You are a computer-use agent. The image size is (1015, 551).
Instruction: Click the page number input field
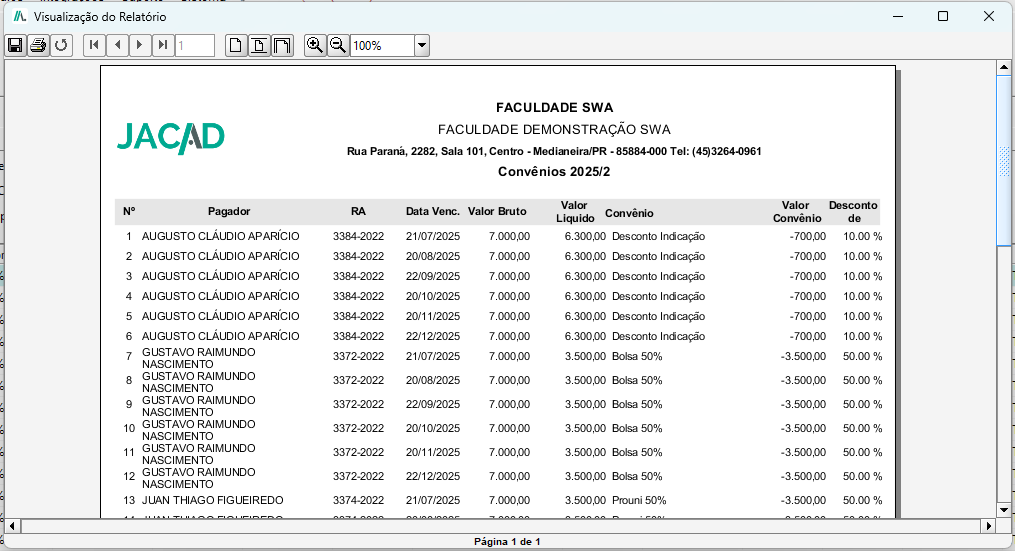(195, 46)
